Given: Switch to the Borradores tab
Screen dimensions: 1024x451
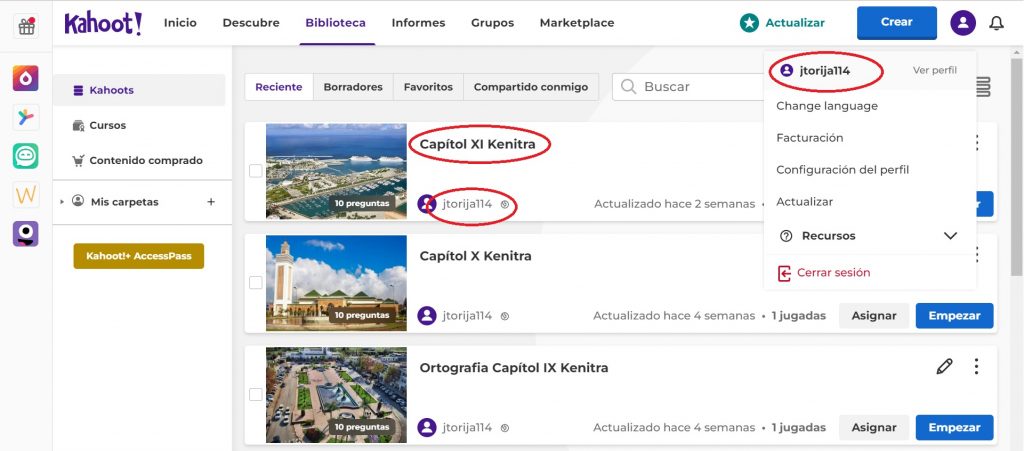Looking at the screenshot, I should pos(353,87).
